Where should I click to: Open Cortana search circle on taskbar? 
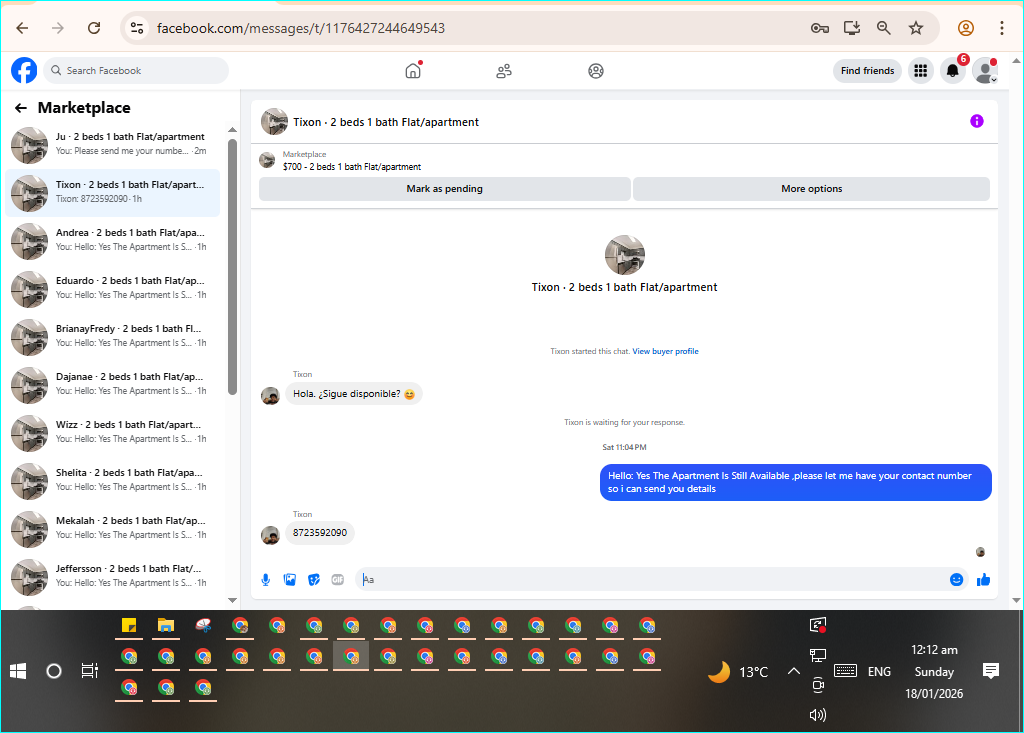tap(54, 671)
